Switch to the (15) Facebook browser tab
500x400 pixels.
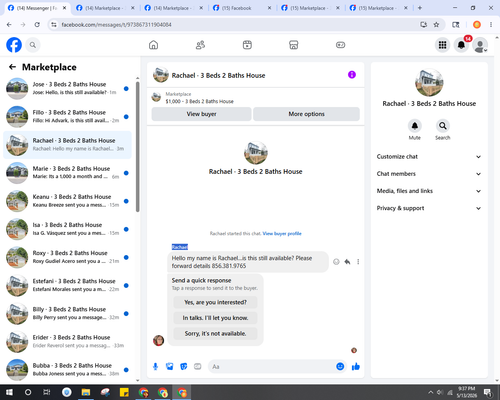point(243,8)
